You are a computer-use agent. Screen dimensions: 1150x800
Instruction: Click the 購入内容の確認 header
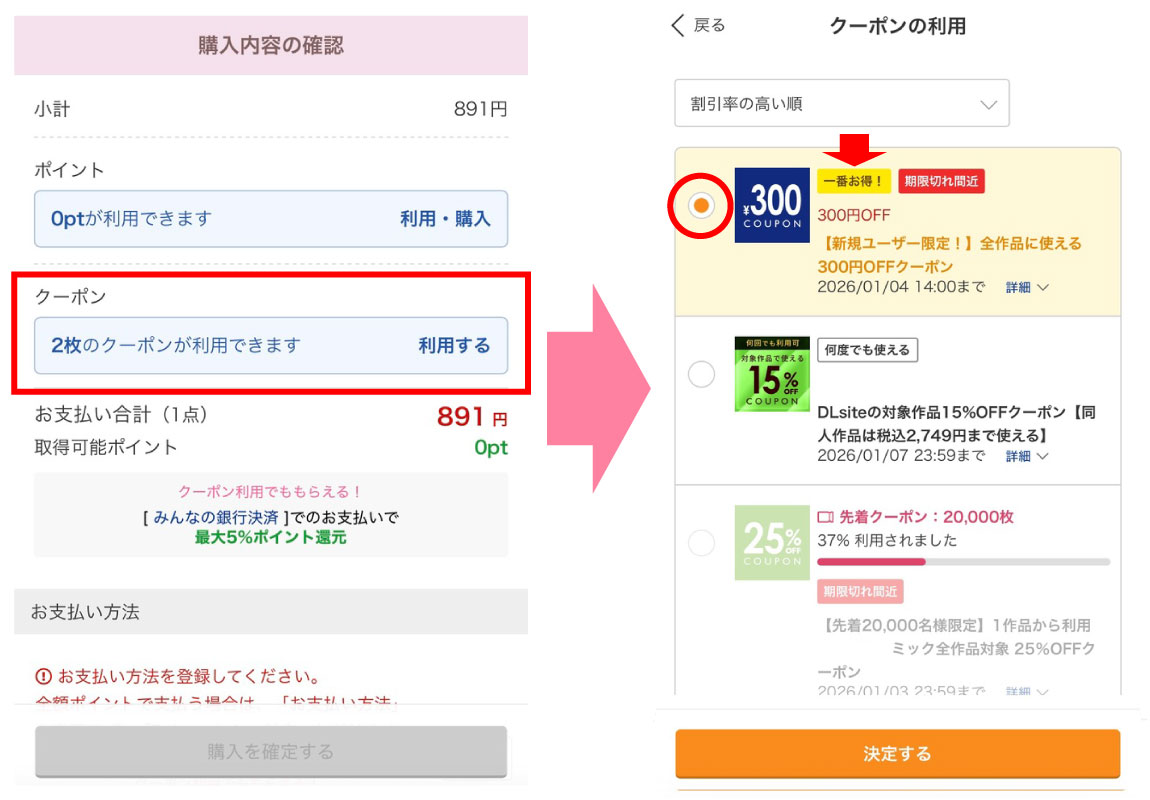point(271,46)
